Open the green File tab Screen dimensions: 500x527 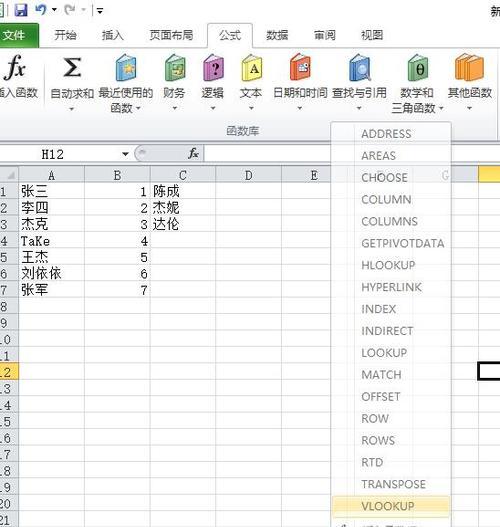(x=19, y=35)
